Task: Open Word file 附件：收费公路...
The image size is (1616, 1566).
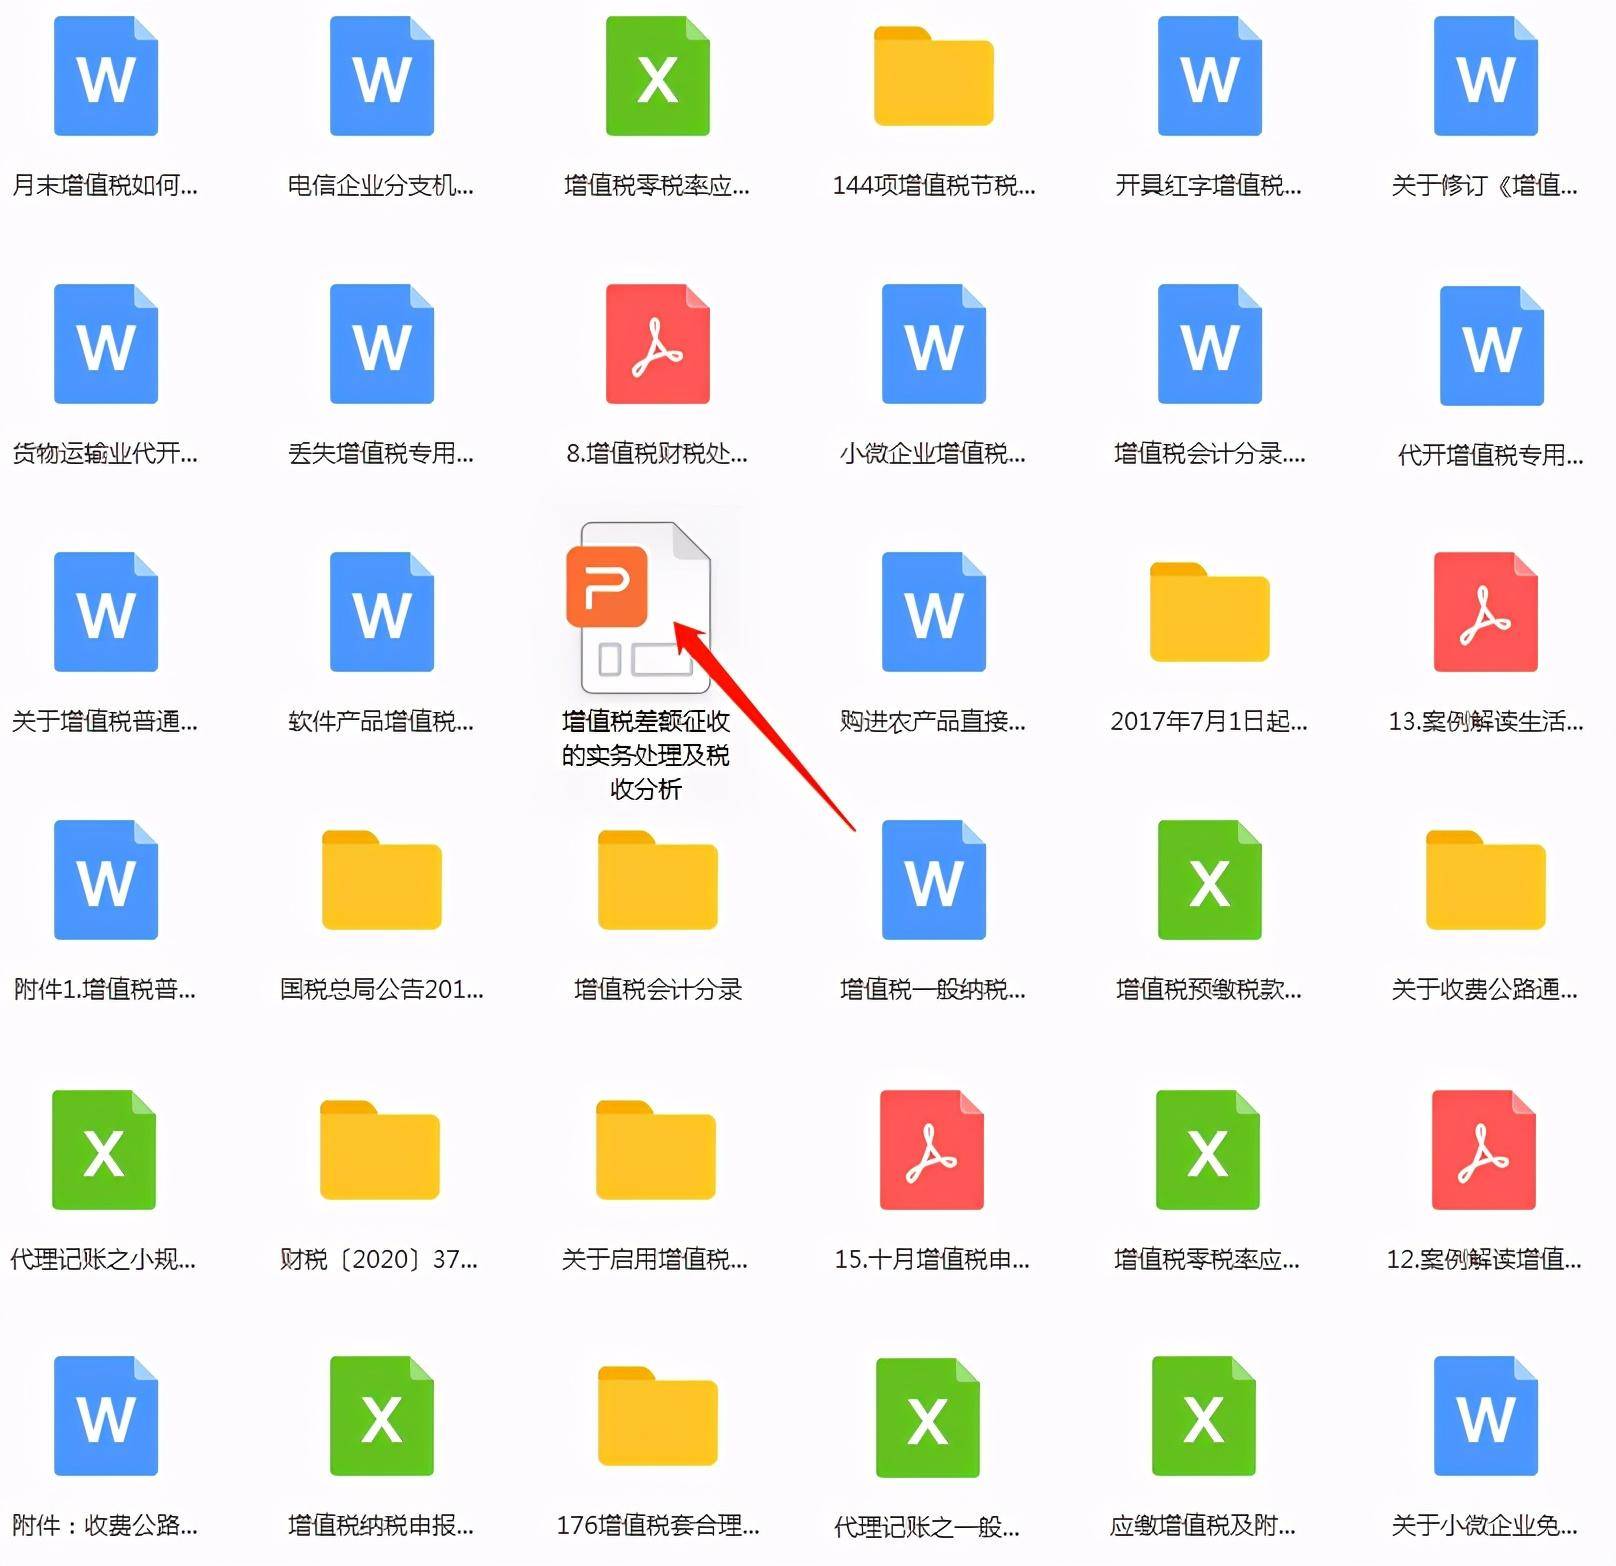Action: click(106, 1416)
